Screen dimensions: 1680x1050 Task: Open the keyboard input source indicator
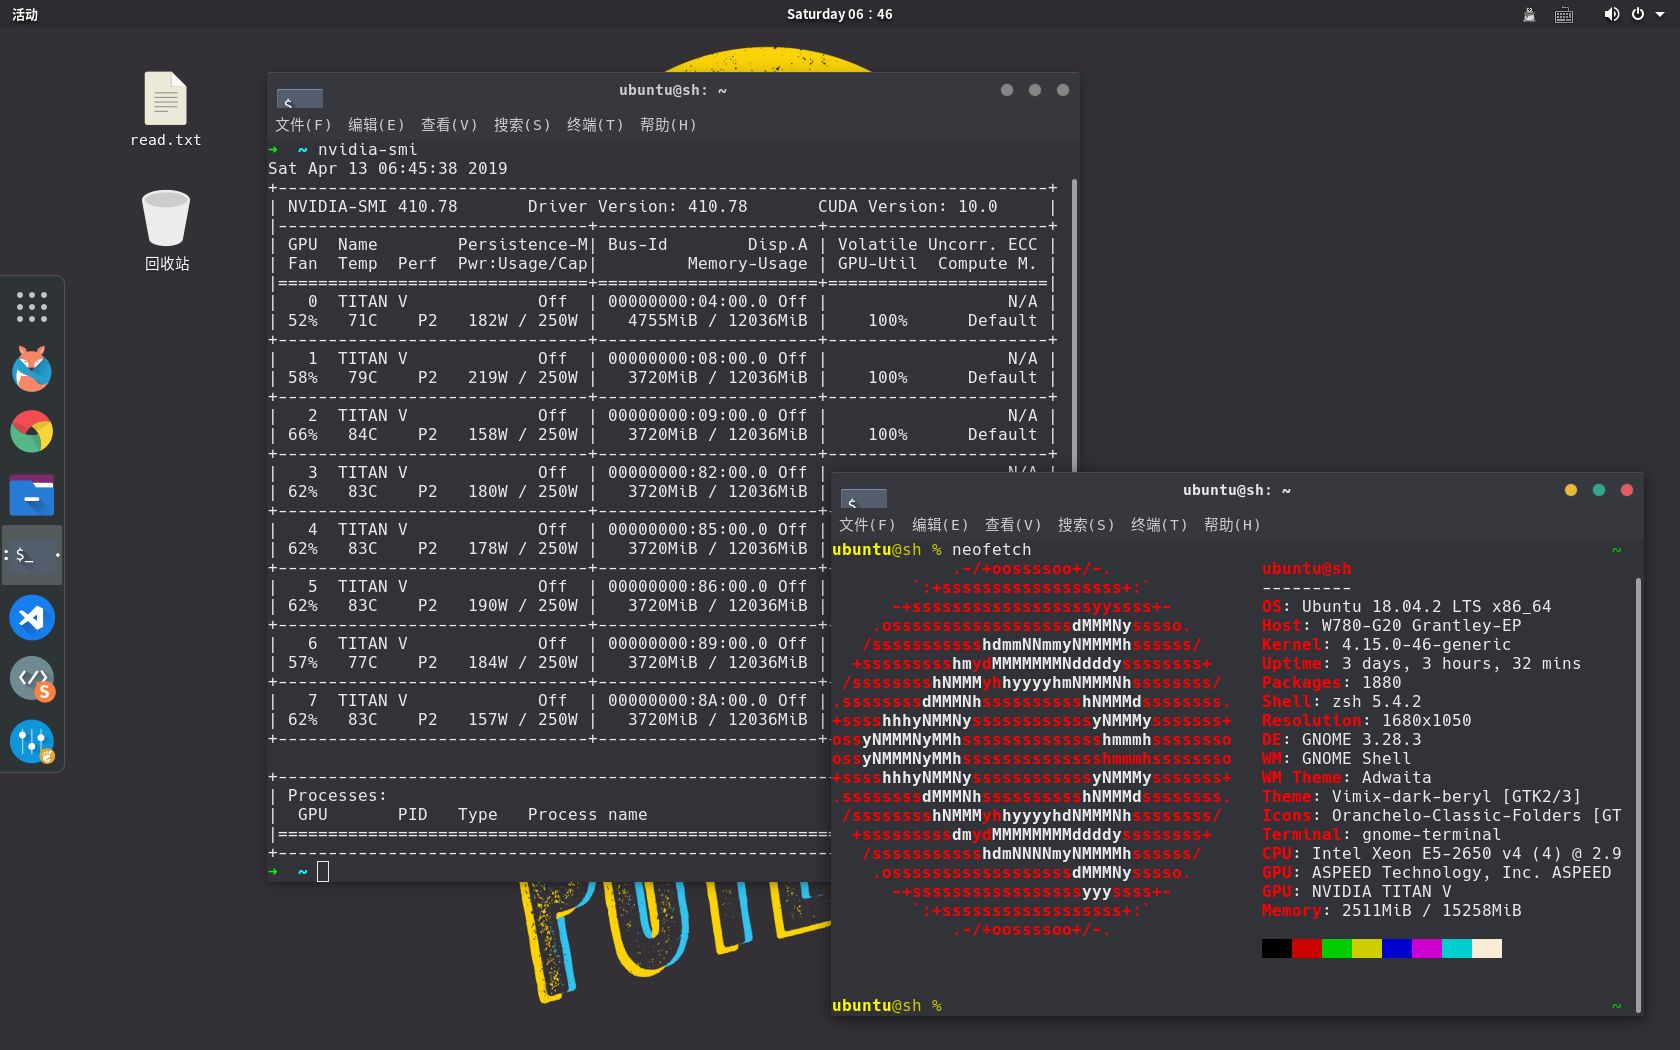tap(1564, 15)
